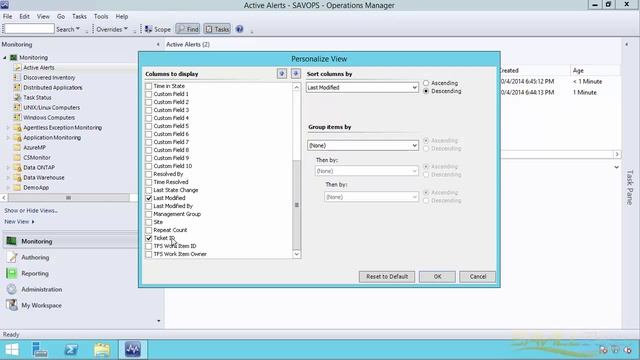
Task: Click the navigation tree horizontal scrollbar
Action: [69, 198]
